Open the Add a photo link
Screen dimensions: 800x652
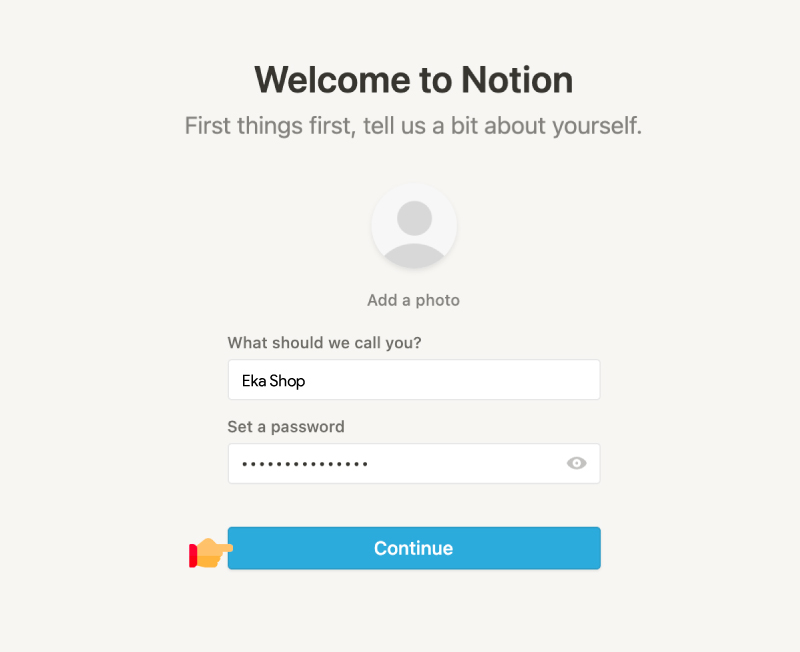click(x=413, y=300)
